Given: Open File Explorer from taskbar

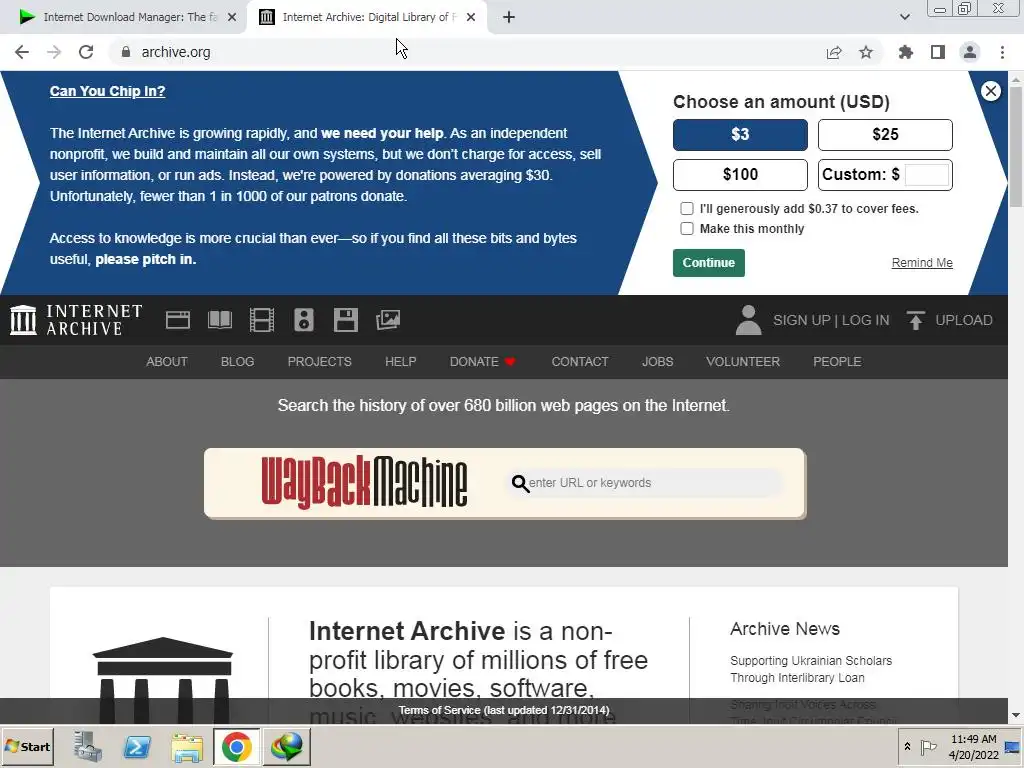Looking at the screenshot, I should click(187, 746).
